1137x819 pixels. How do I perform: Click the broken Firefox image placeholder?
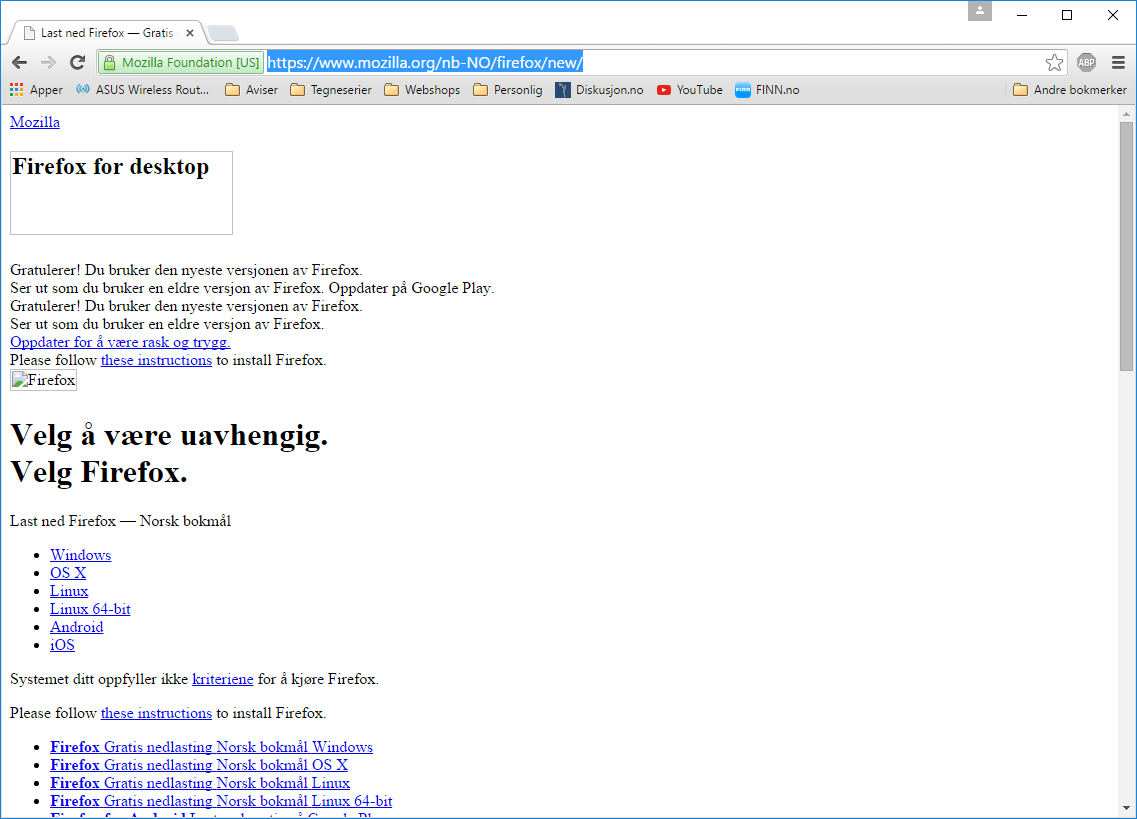(44, 380)
